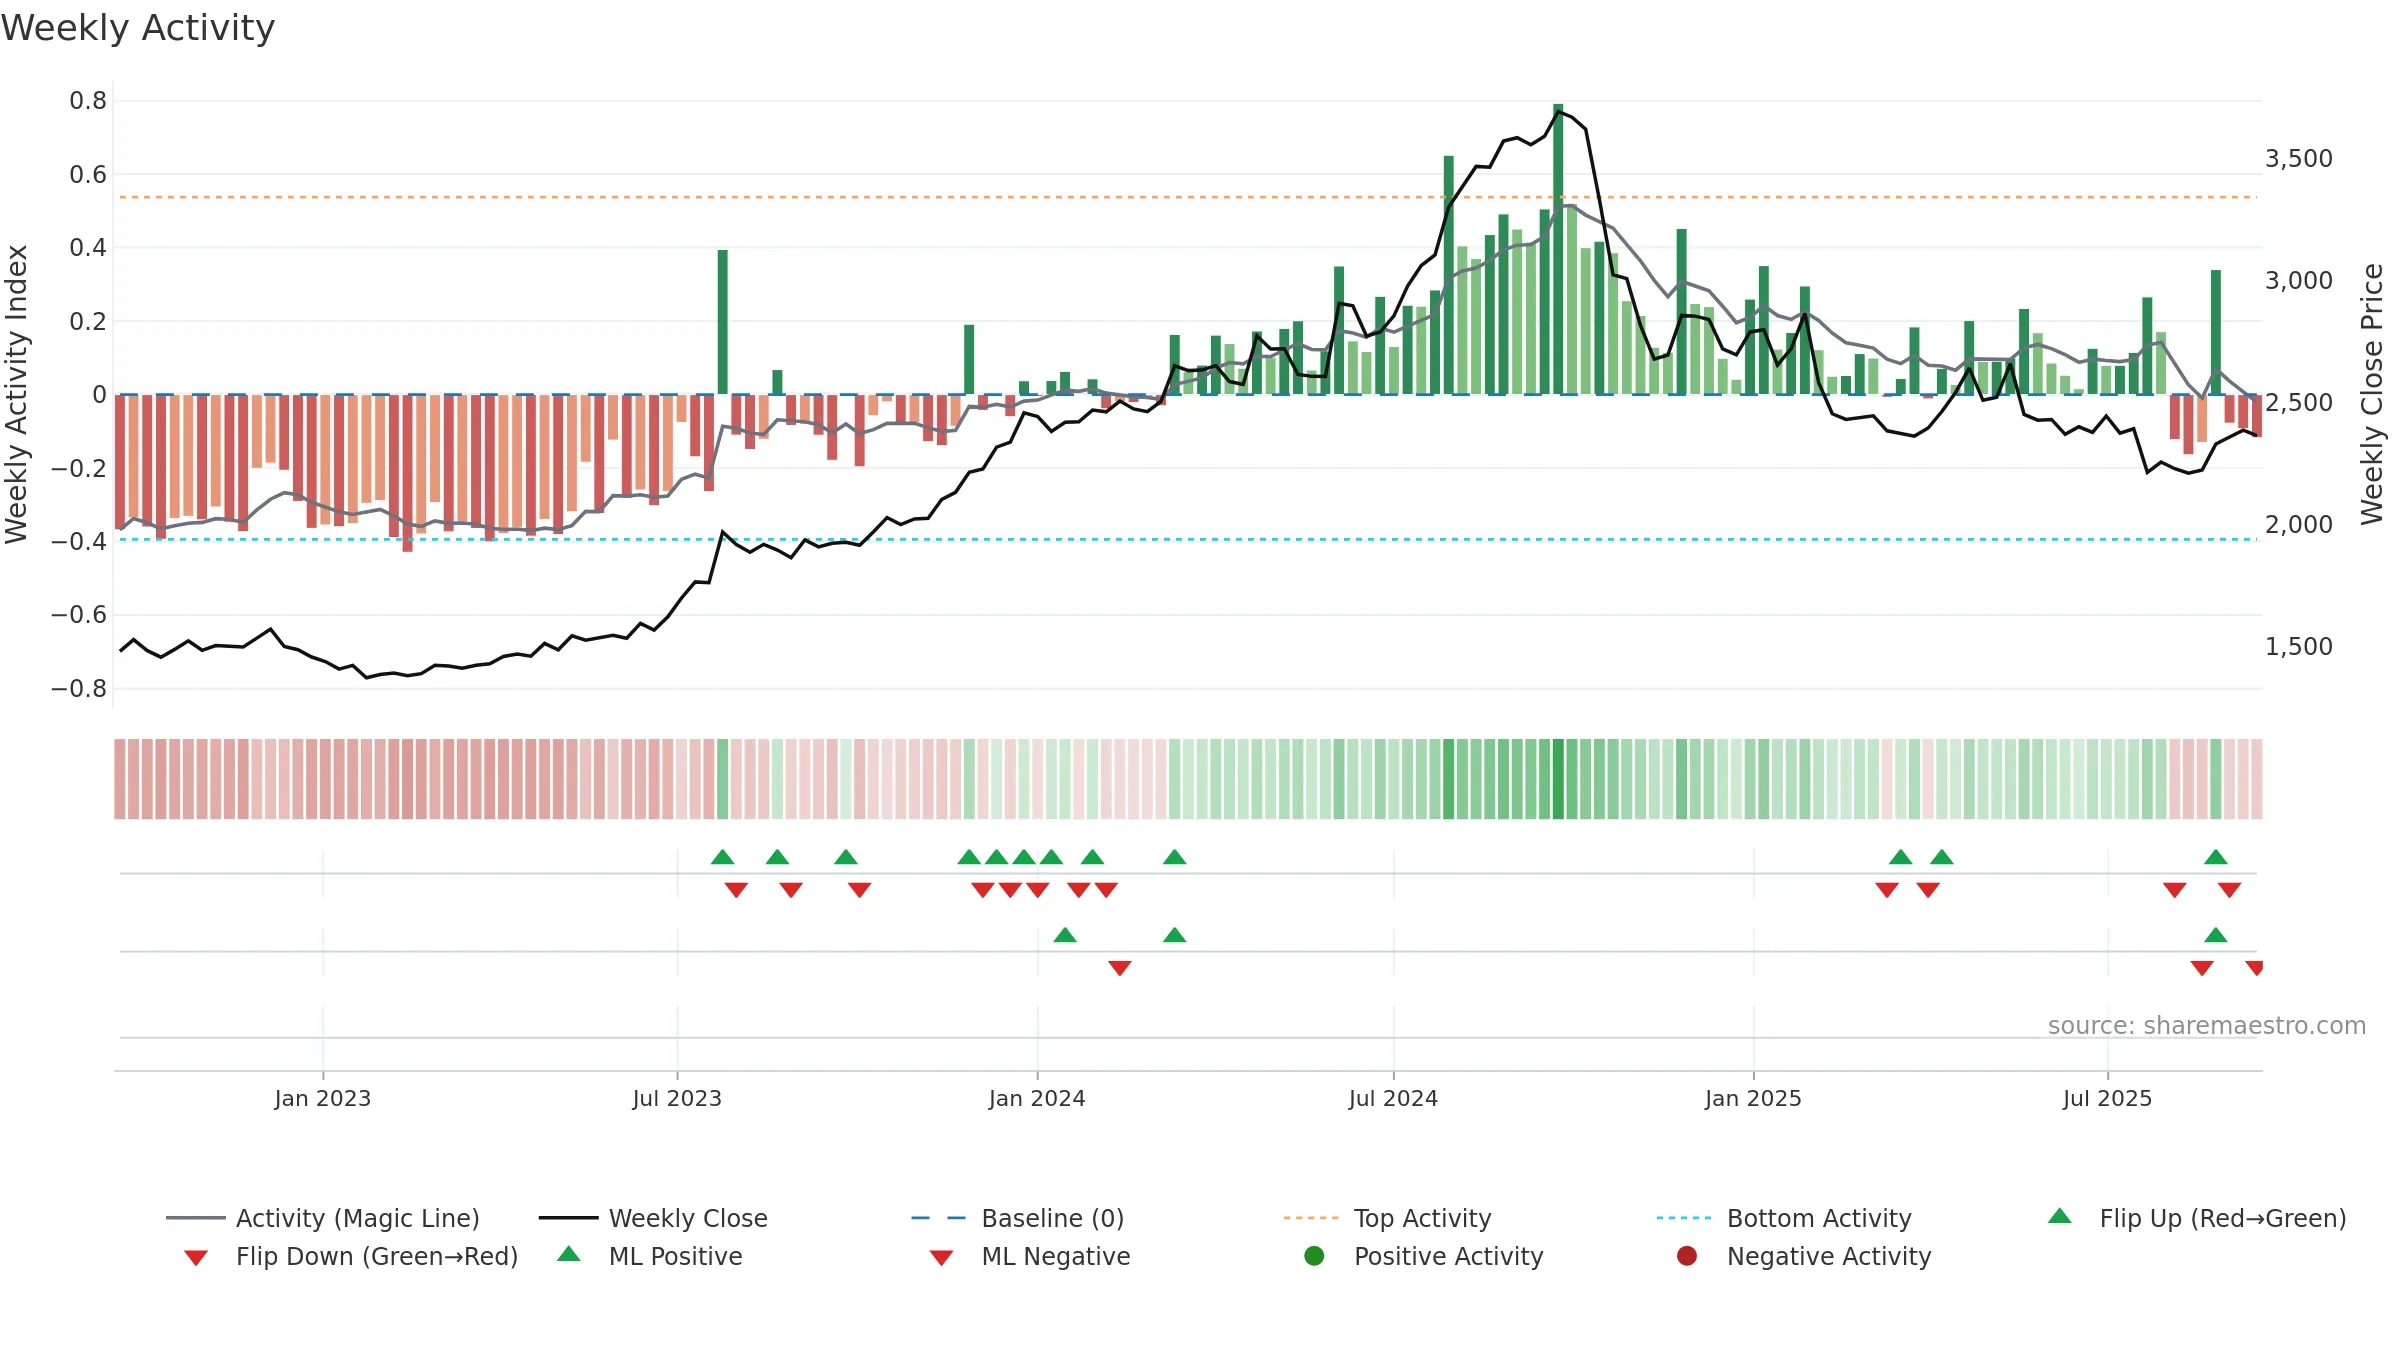This screenshot has width=2400, height=1350.
Task: Click the green triangle icon beside Flip Up
Action: (2060, 1216)
